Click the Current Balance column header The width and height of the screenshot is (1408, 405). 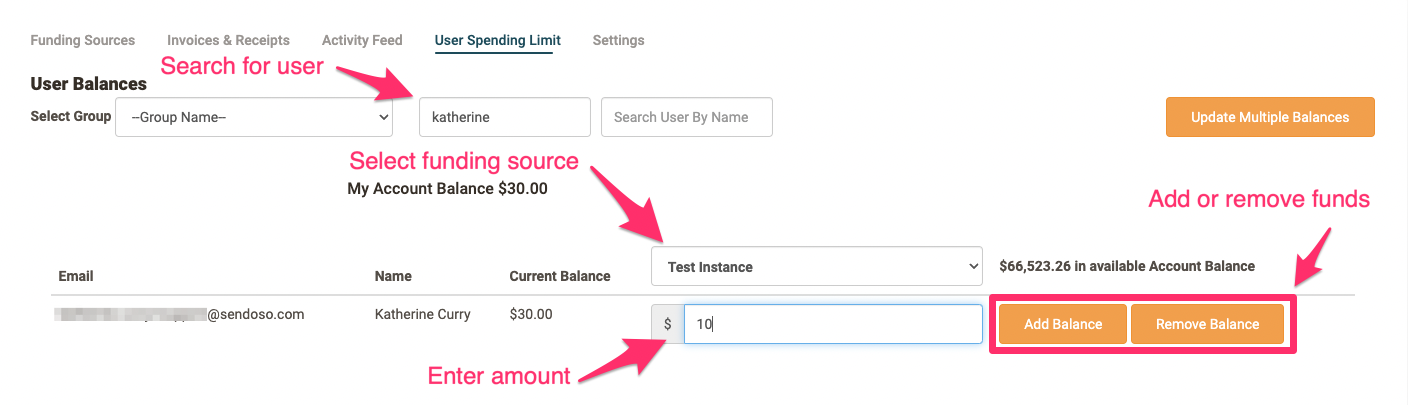click(560, 276)
